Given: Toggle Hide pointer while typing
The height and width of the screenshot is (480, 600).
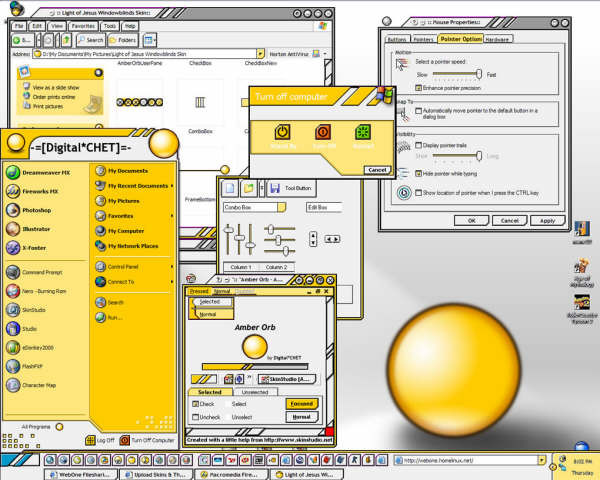Looking at the screenshot, I should 418,173.
